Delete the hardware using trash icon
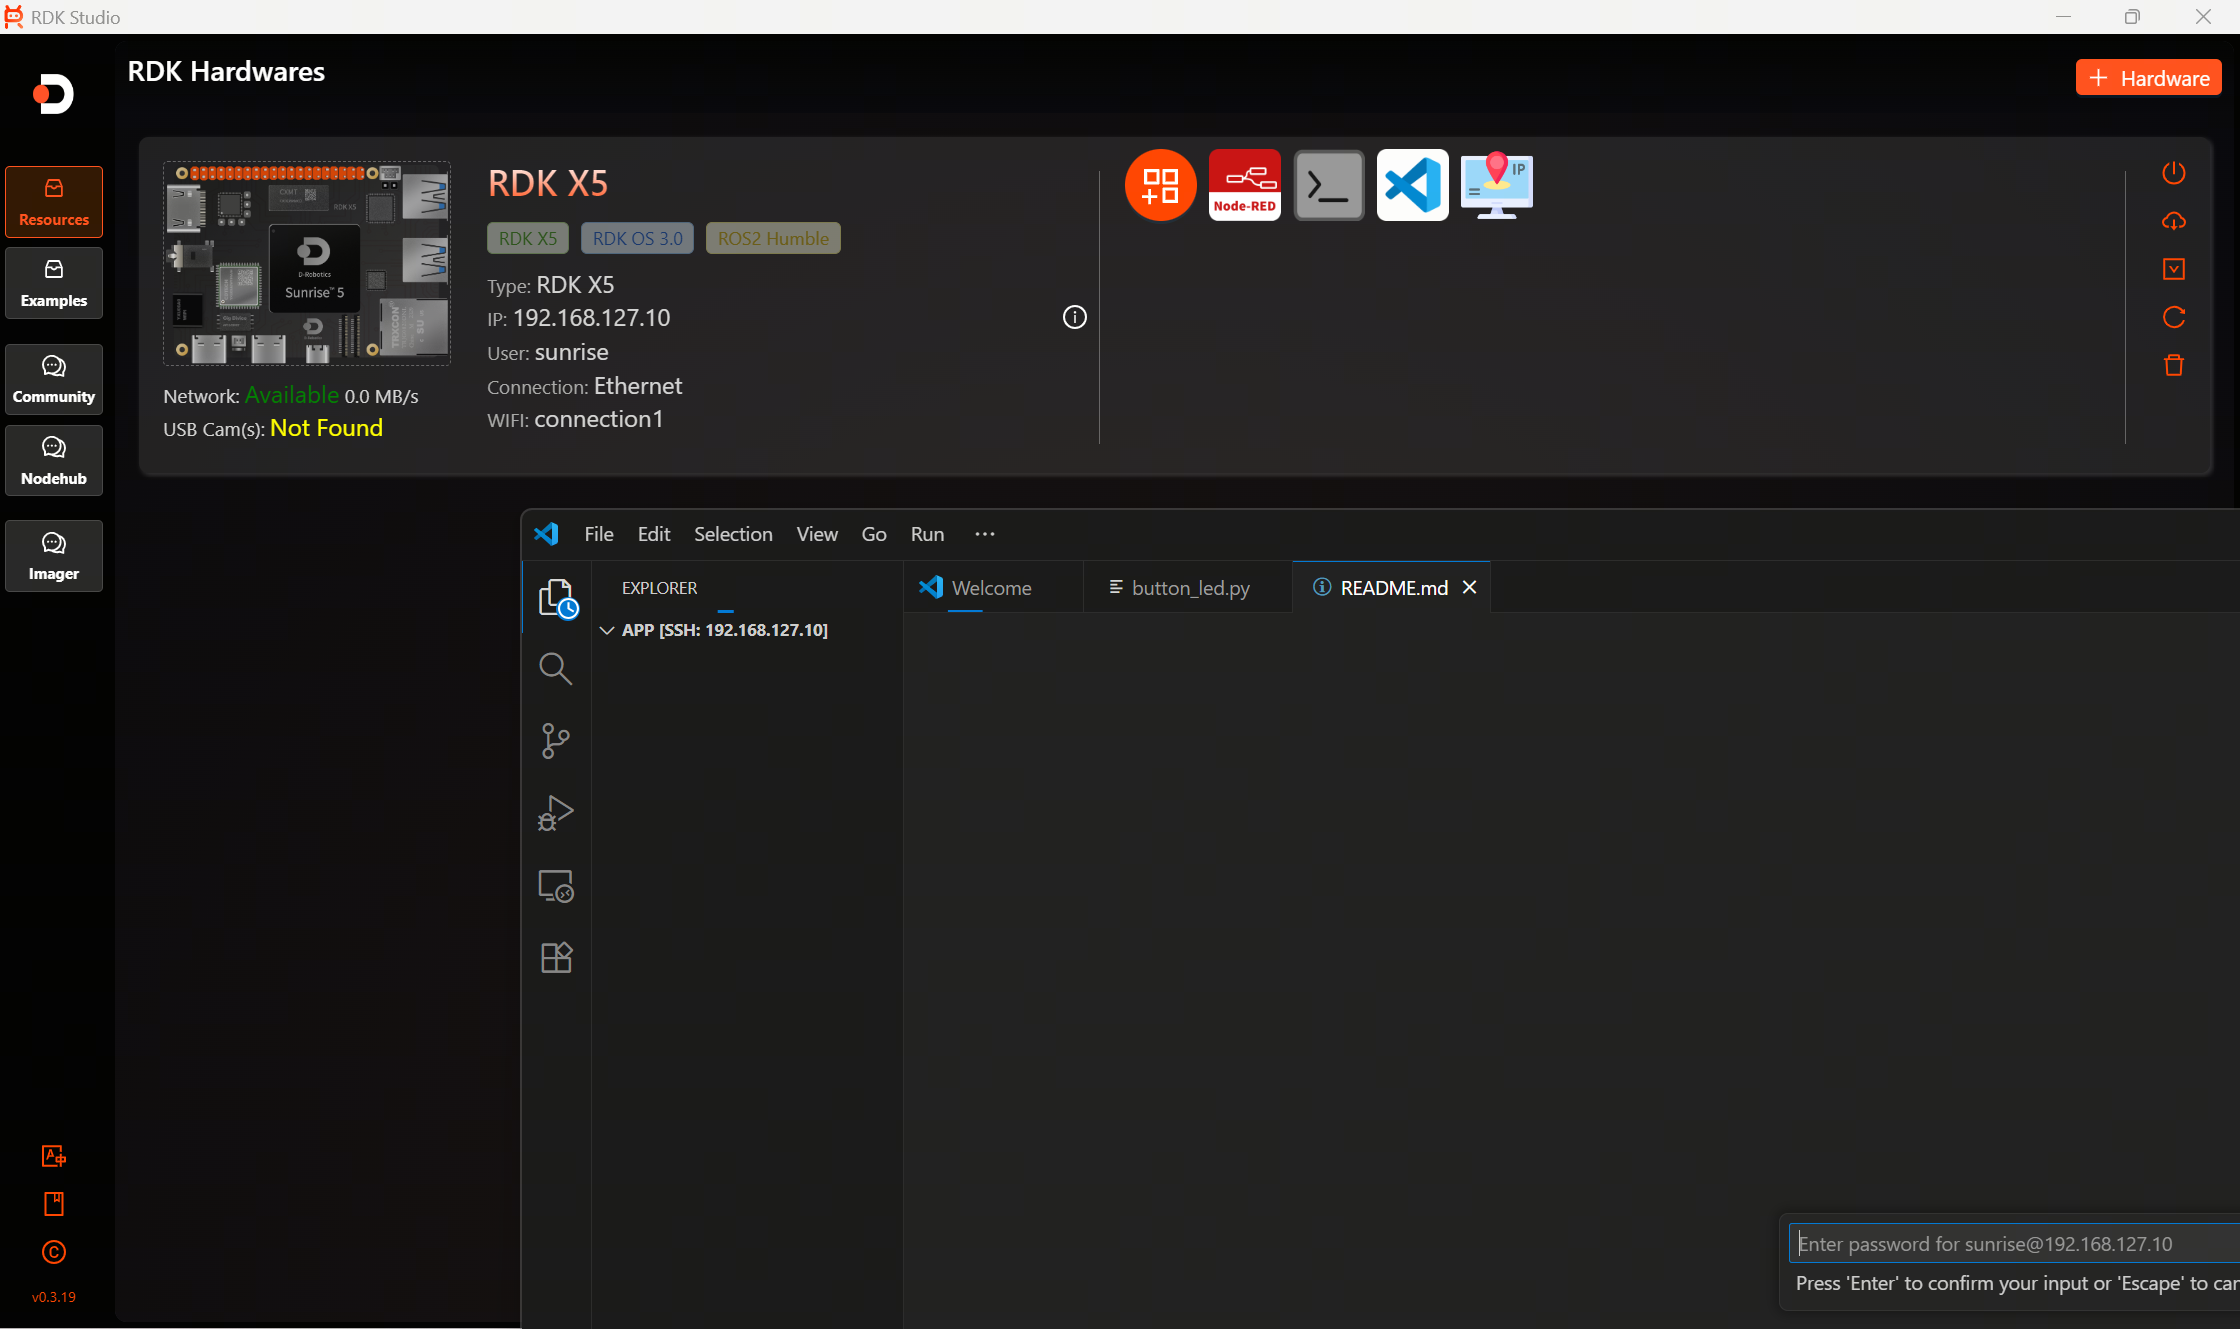This screenshot has width=2240, height=1329. click(x=2173, y=365)
